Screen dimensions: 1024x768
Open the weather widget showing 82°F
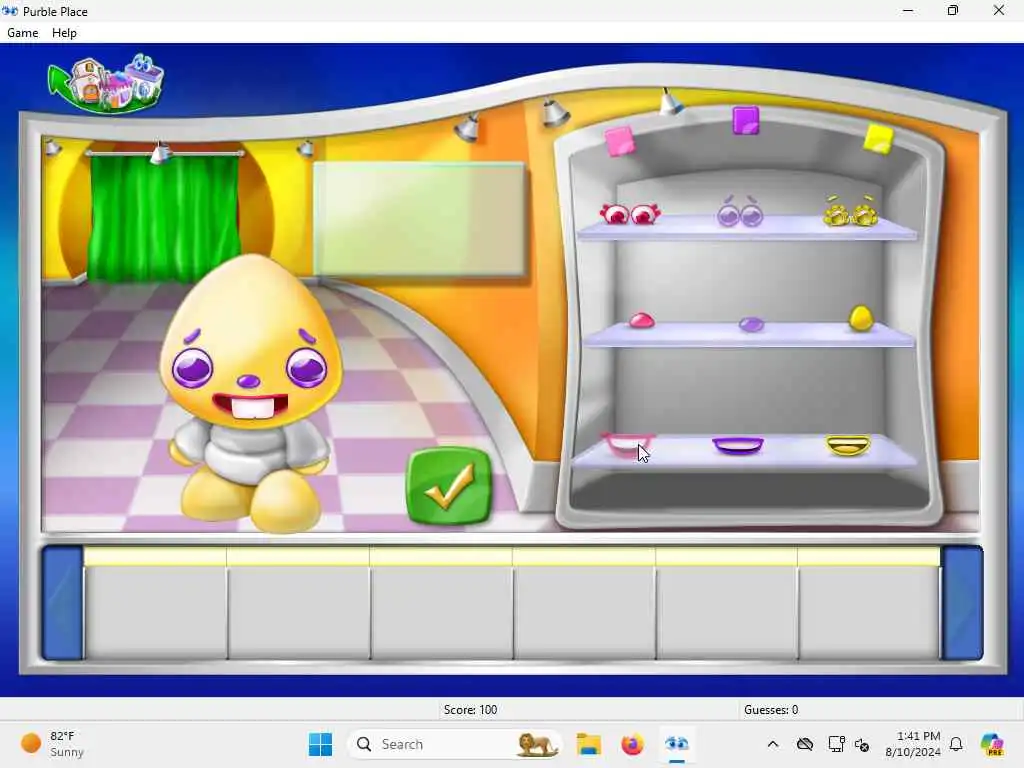coord(52,744)
